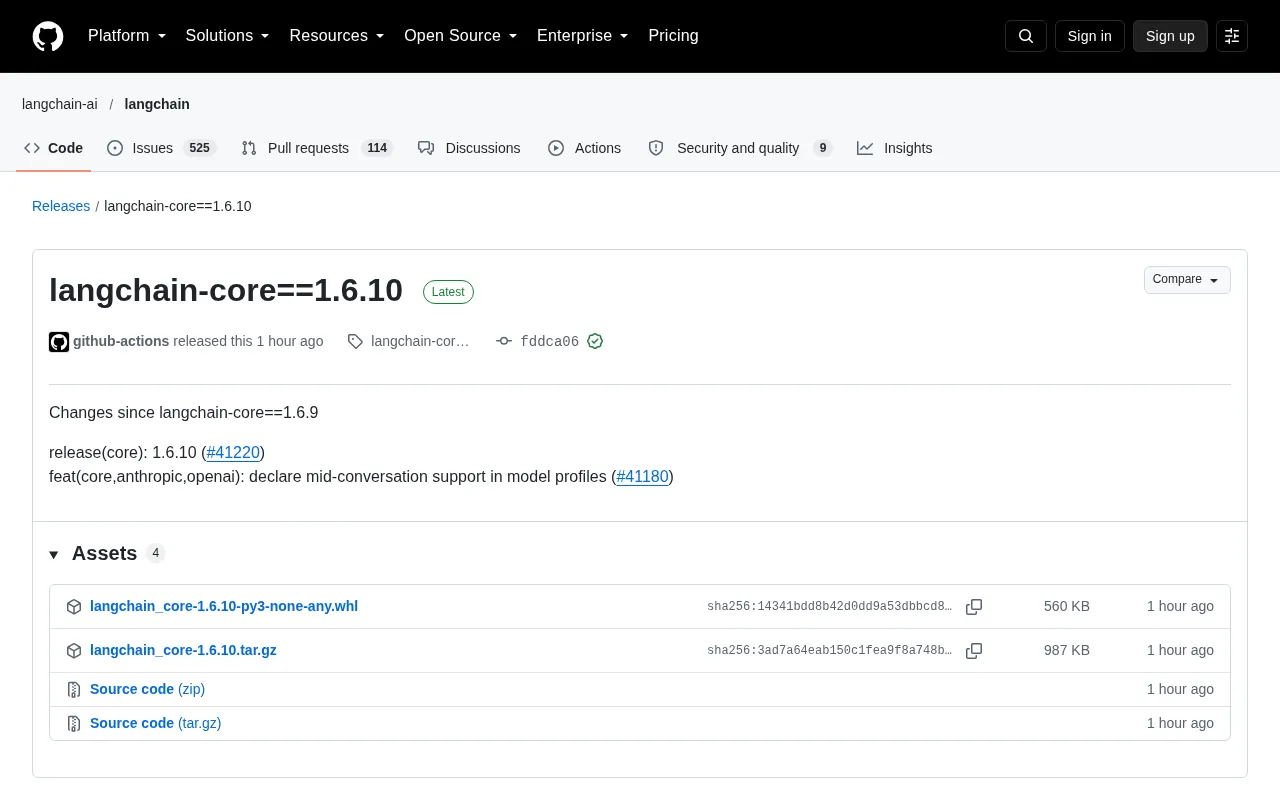
Task: Expand the Open Source menu
Action: tap(461, 36)
